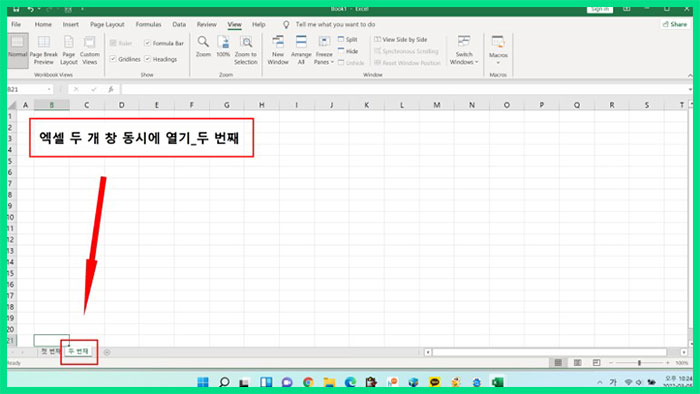Open the Formulas ribbon tab
The height and width of the screenshot is (394, 700).
[x=148, y=25]
